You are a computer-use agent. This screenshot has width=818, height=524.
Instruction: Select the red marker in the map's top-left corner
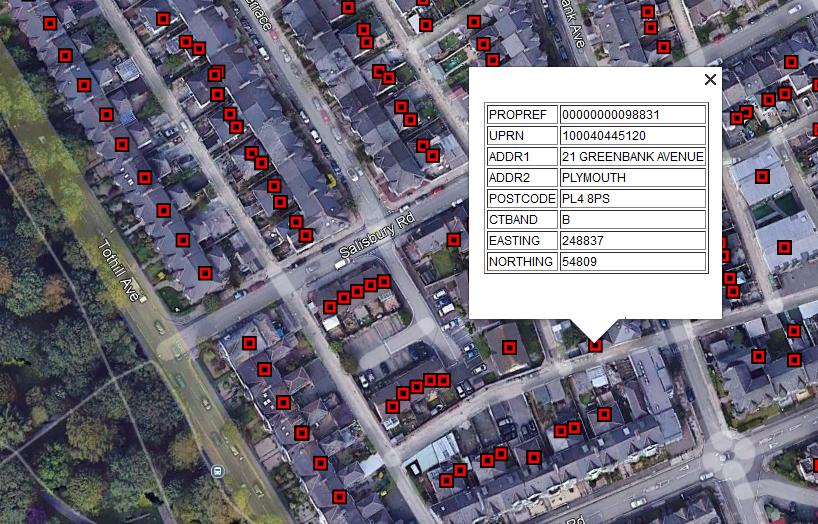(x=49, y=23)
